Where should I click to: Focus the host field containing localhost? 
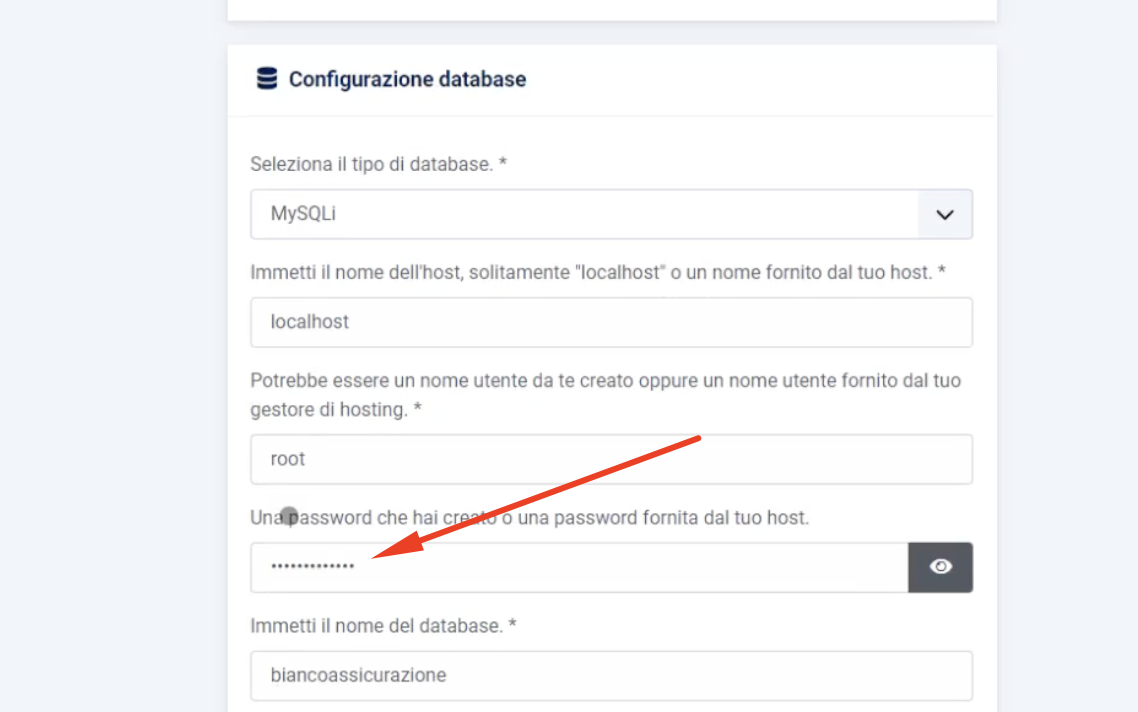coord(611,322)
